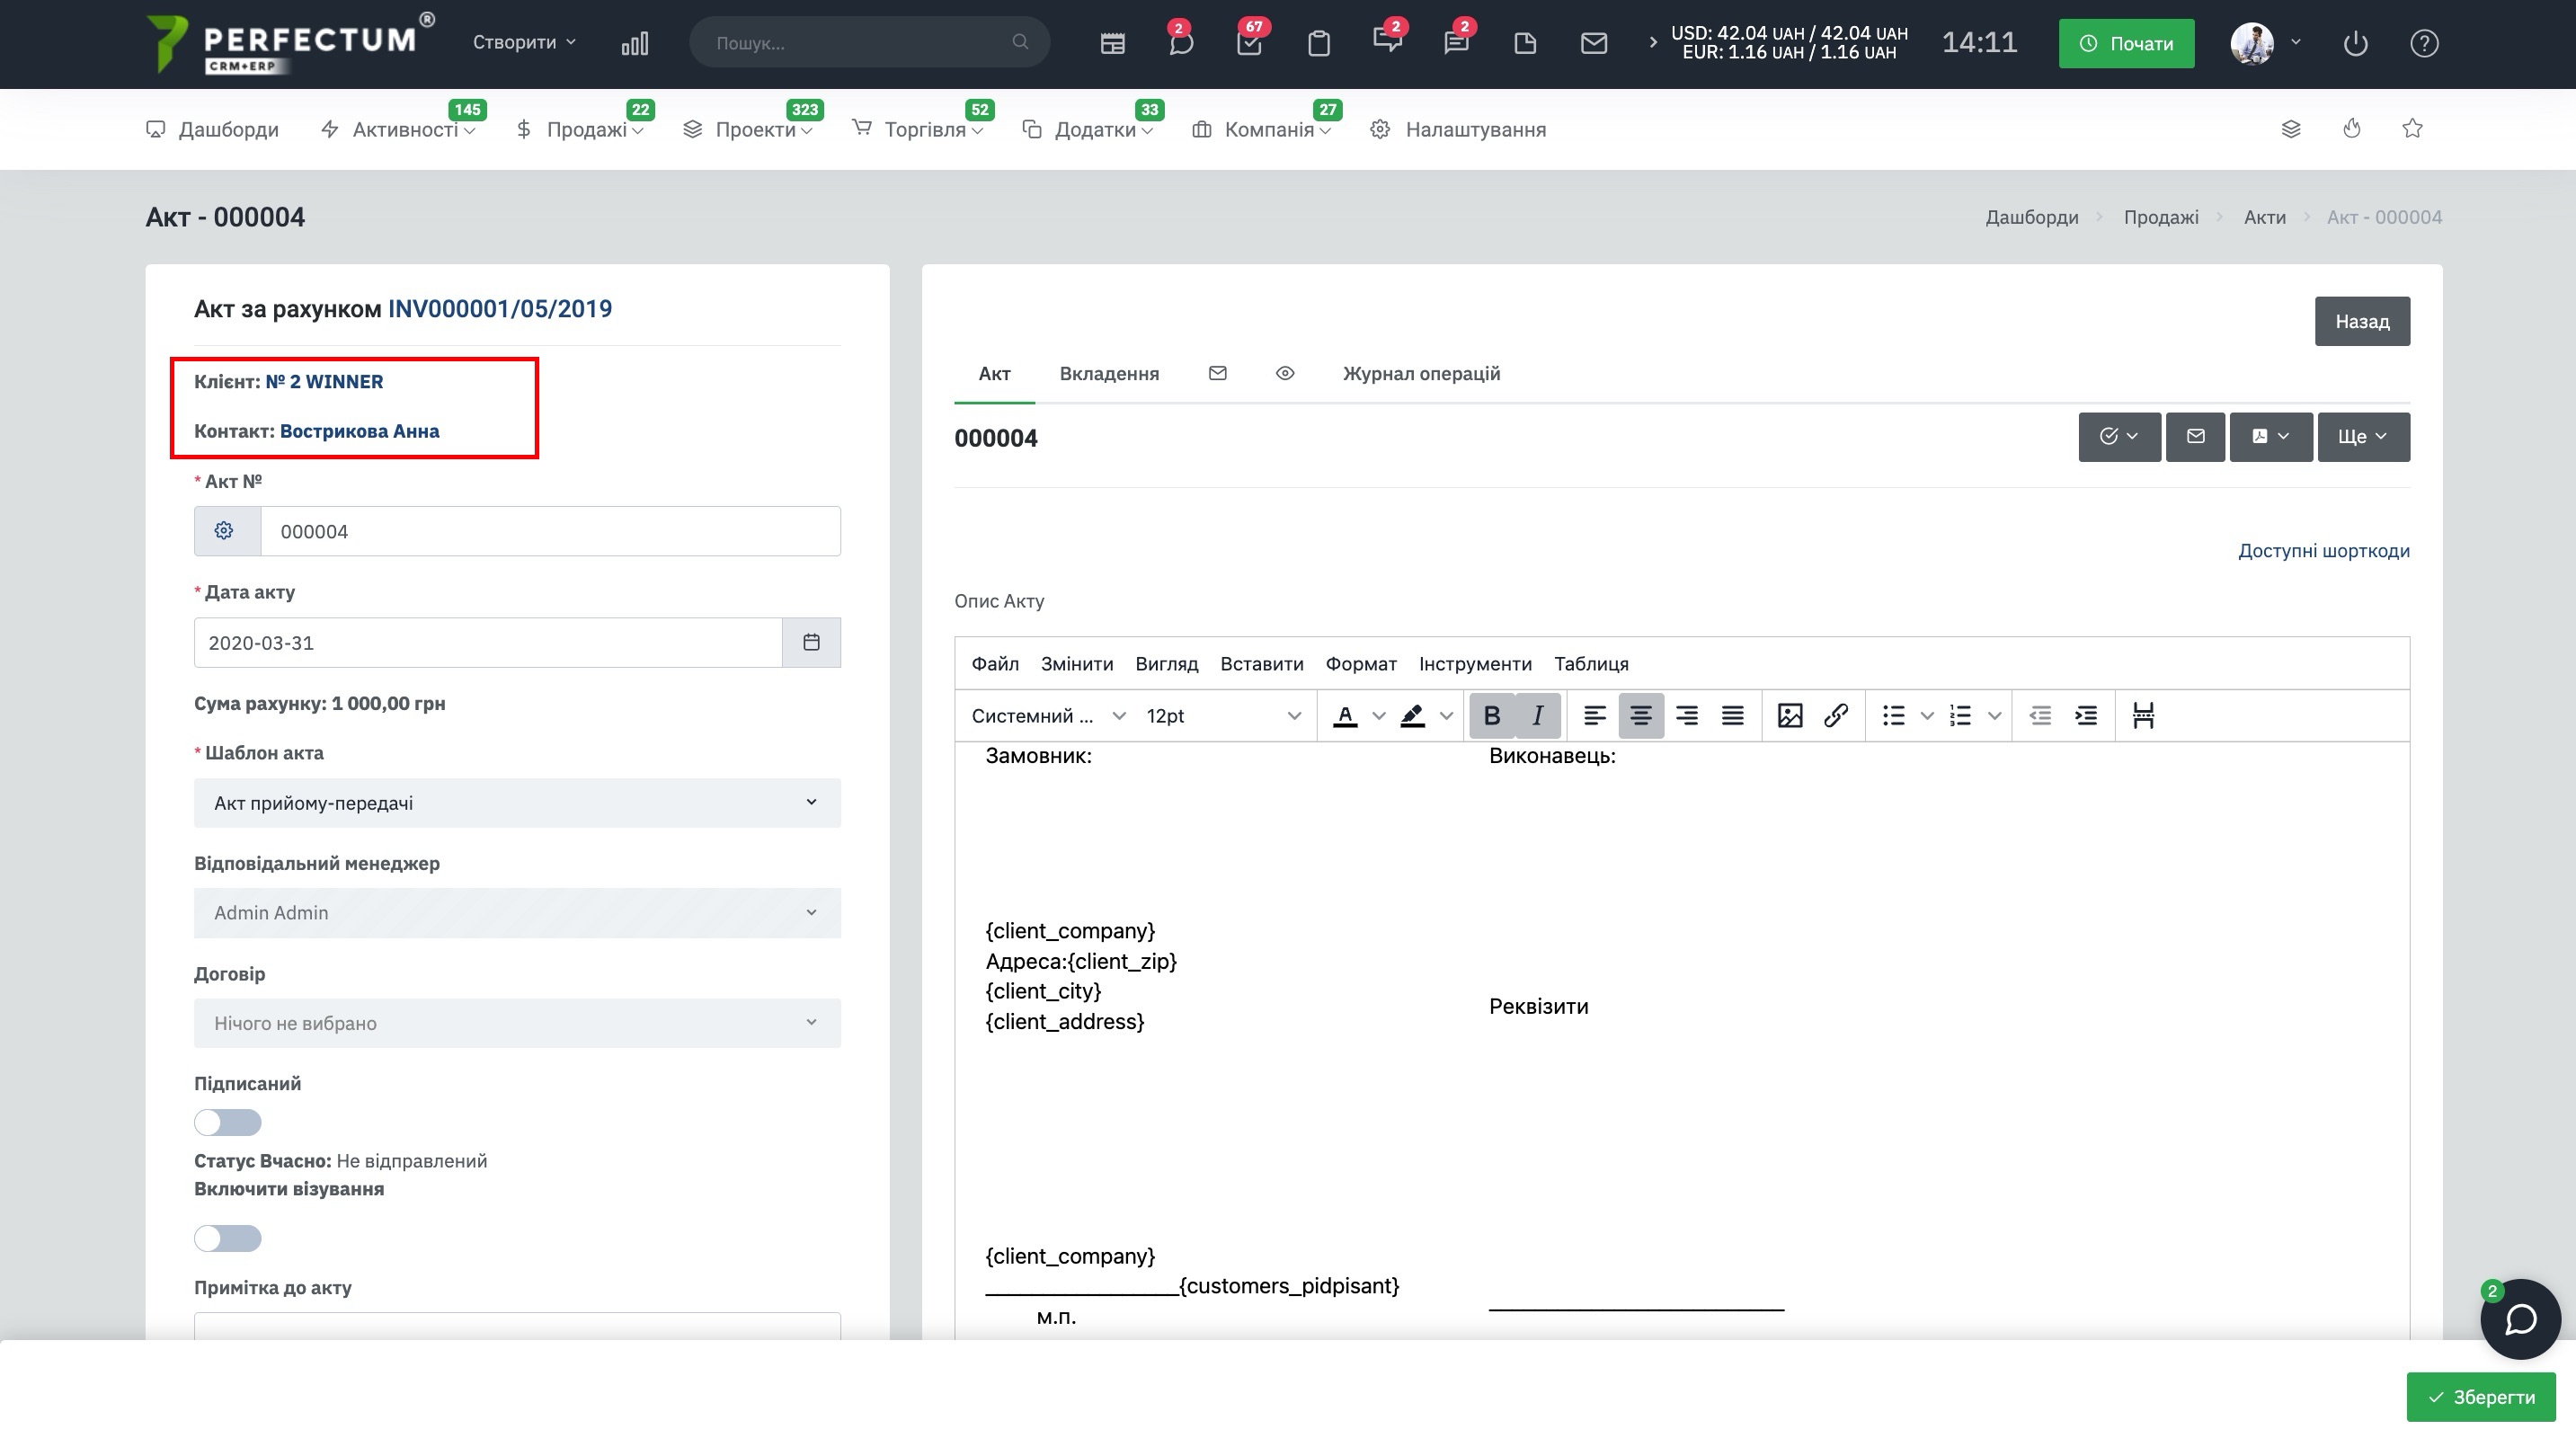This screenshot has width=2576, height=1447.
Task: Open the Договір selection dropdown
Action: pos(517,1023)
